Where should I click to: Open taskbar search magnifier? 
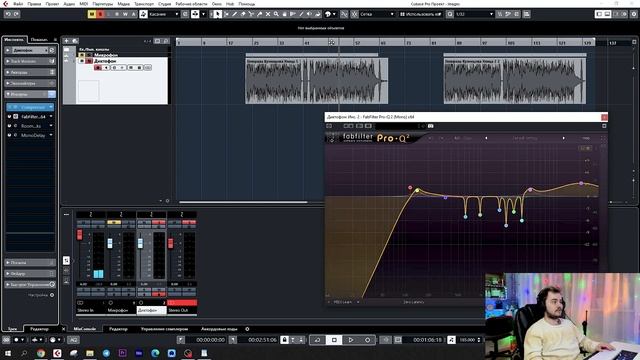[24, 353]
